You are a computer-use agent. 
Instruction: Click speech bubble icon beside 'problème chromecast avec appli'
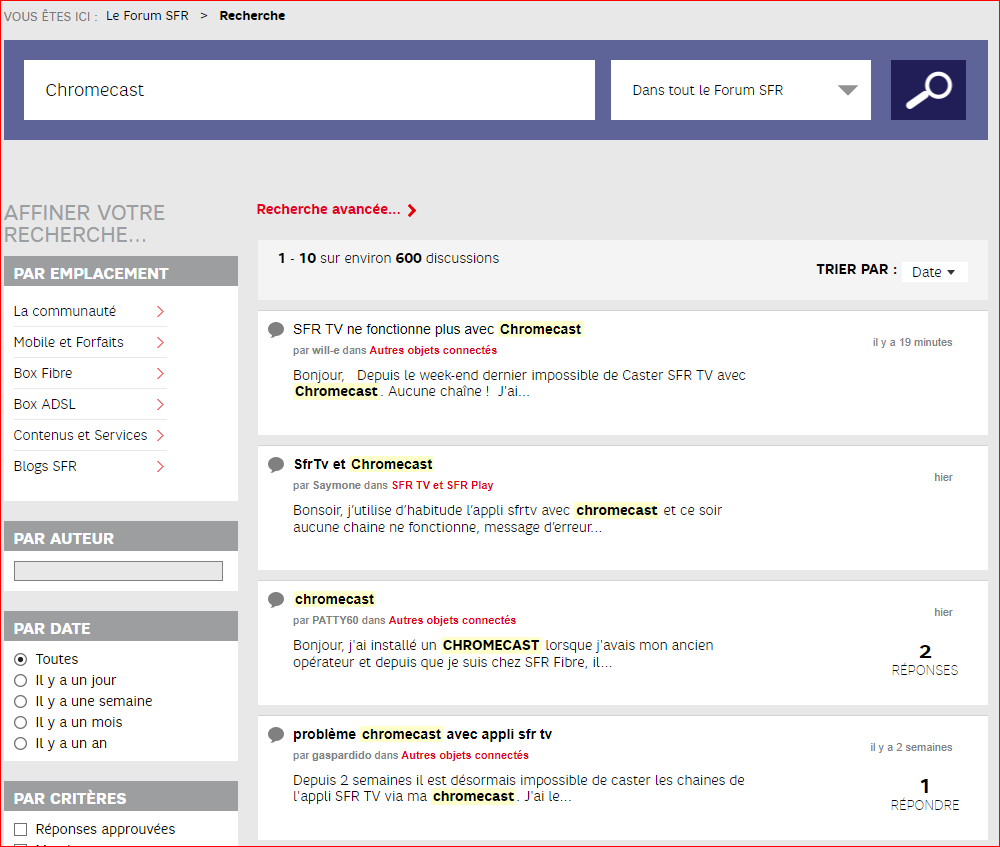pyautogui.click(x=276, y=735)
